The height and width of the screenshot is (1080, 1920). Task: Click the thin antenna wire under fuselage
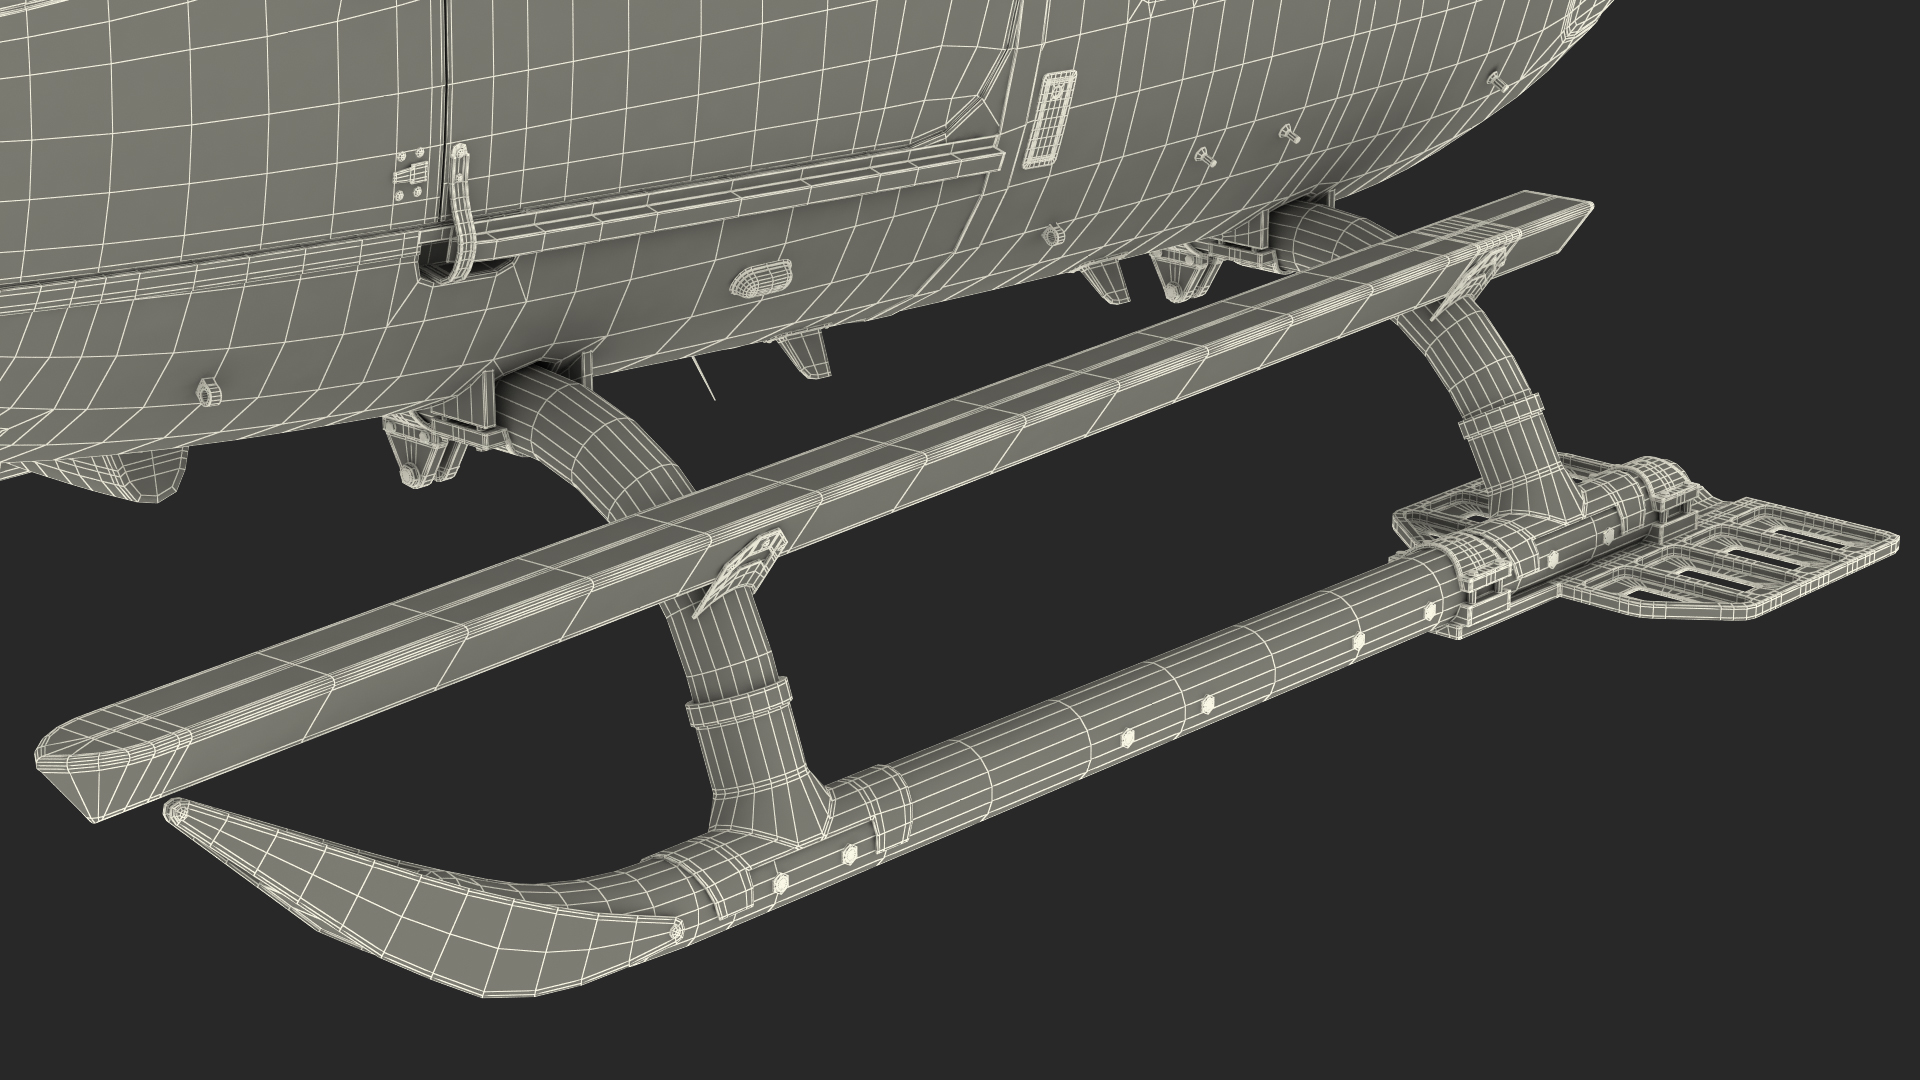click(704, 379)
